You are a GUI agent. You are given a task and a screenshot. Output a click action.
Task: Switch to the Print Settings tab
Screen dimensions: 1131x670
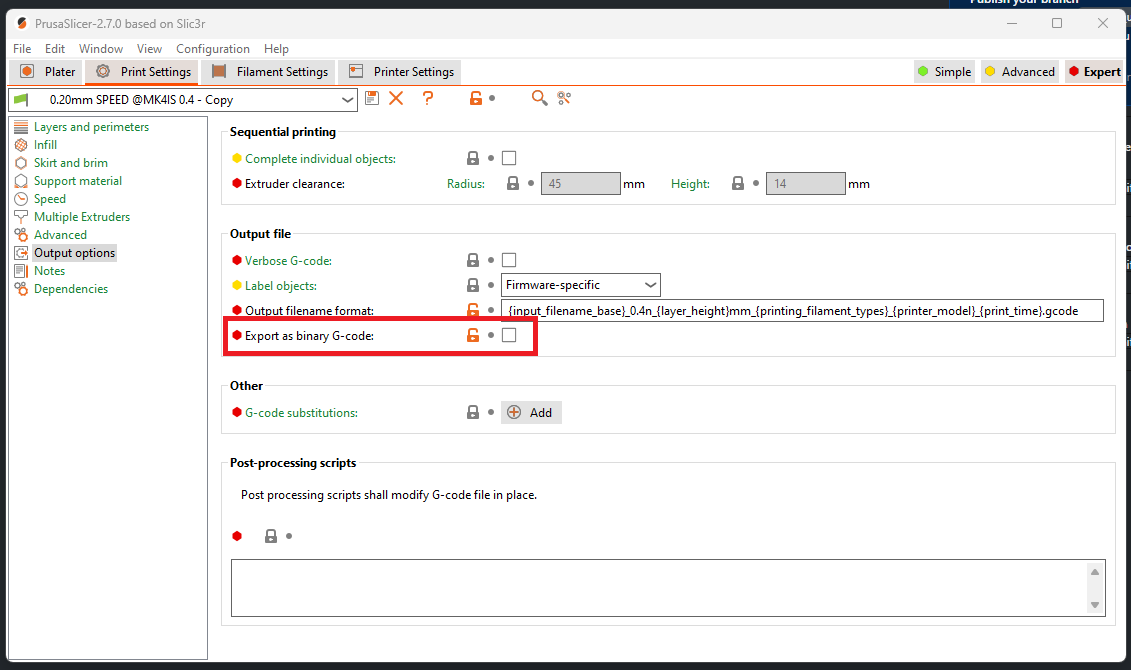[x=142, y=71]
